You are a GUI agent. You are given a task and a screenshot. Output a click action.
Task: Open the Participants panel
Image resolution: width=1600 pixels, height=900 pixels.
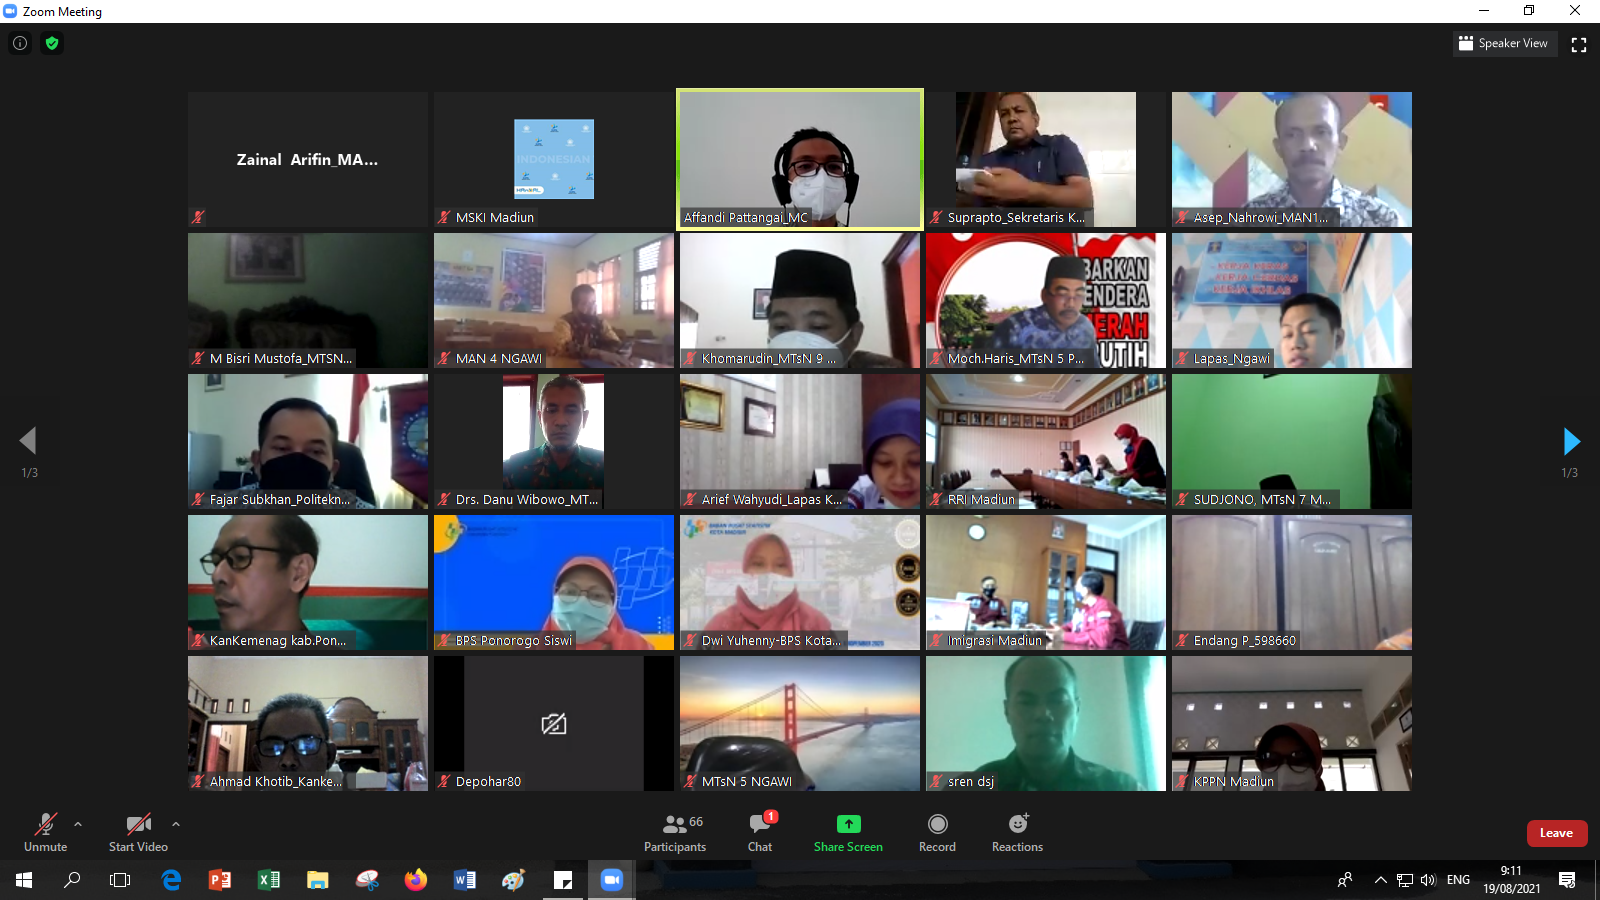[675, 832]
